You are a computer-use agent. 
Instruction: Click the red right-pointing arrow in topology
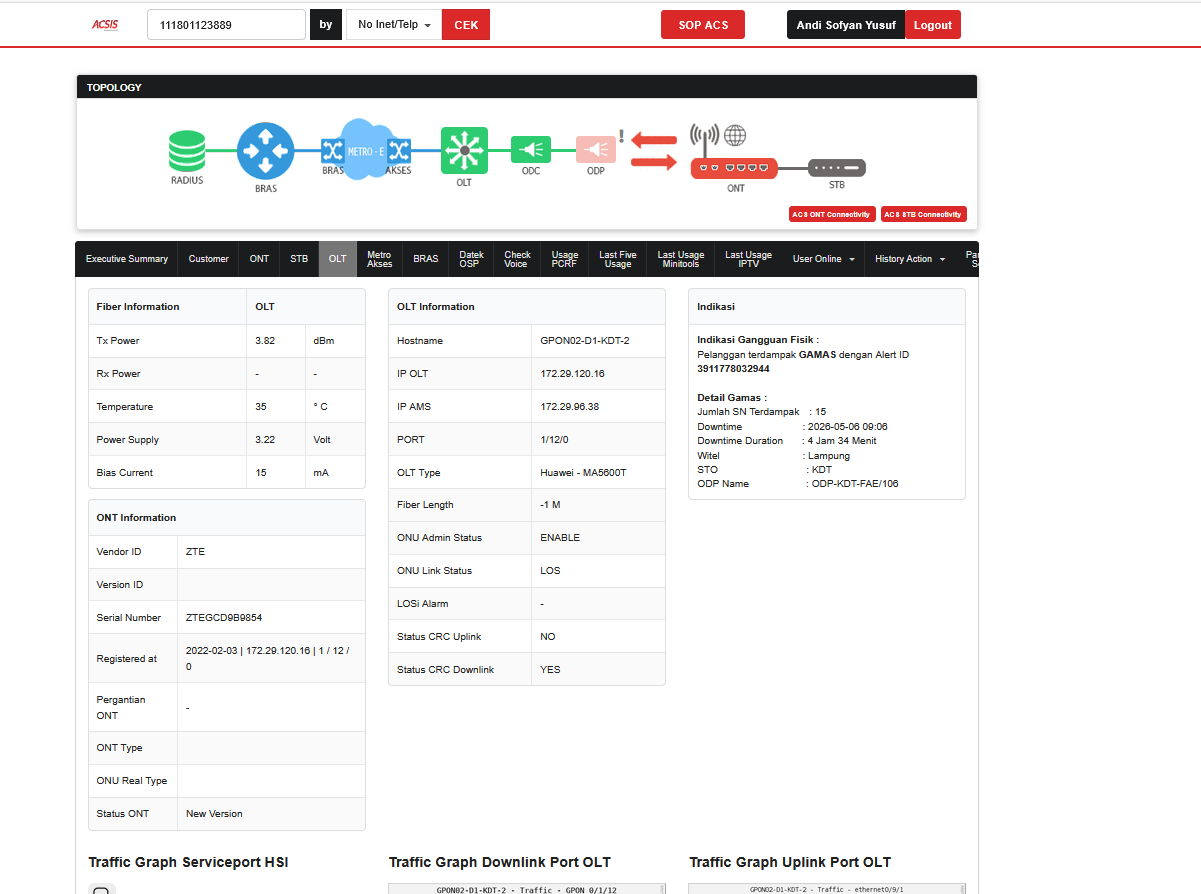tap(653, 161)
